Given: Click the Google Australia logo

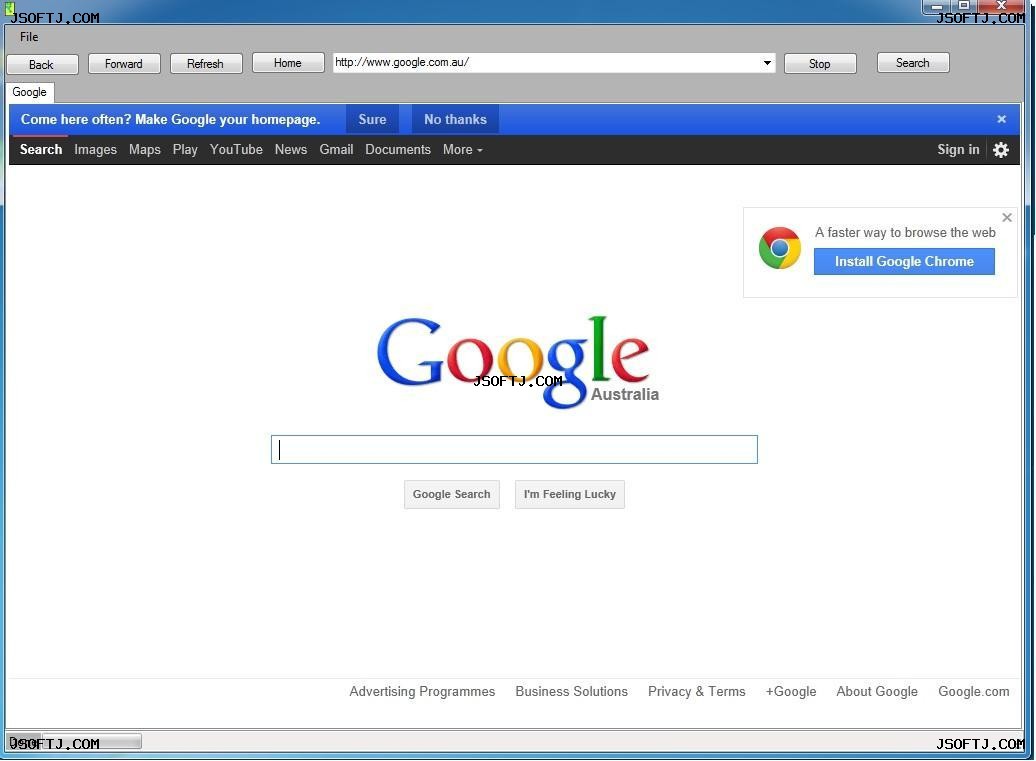Looking at the screenshot, I should pyautogui.click(x=518, y=361).
